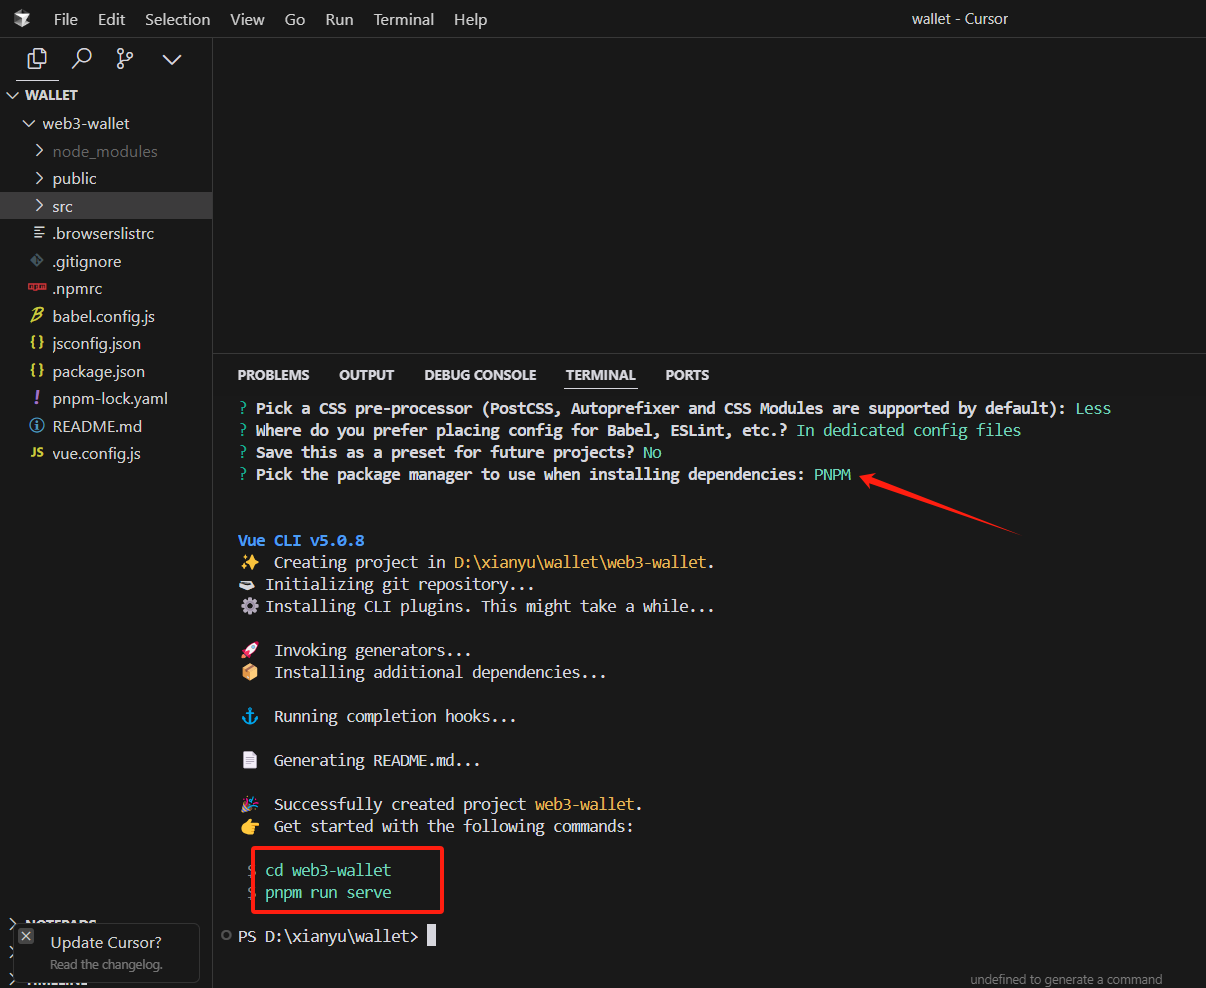The image size is (1206, 988).
Task: Open the Terminal menu
Action: (404, 19)
